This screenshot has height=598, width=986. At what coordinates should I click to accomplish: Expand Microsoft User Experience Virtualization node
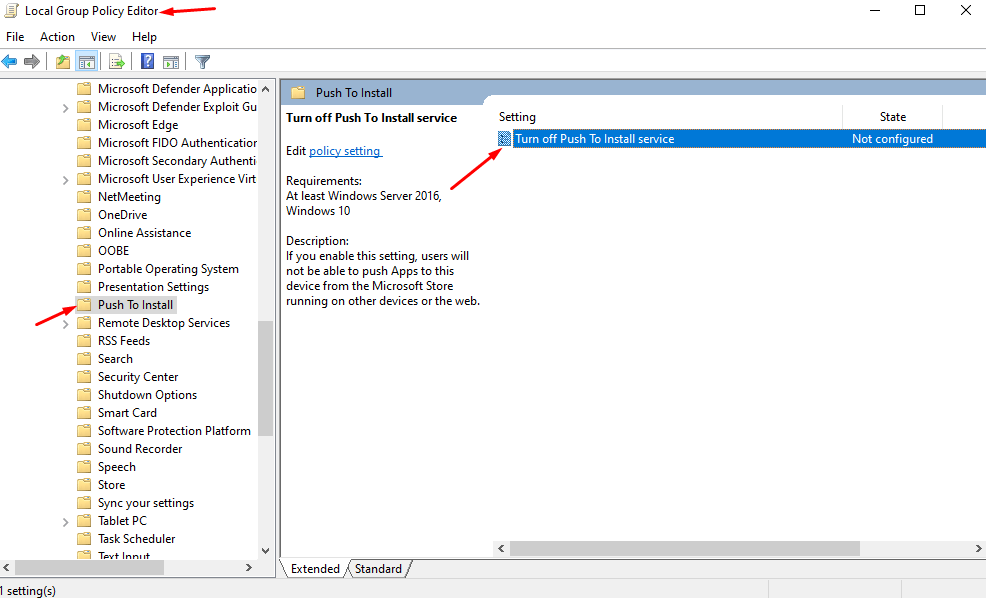pos(66,179)
